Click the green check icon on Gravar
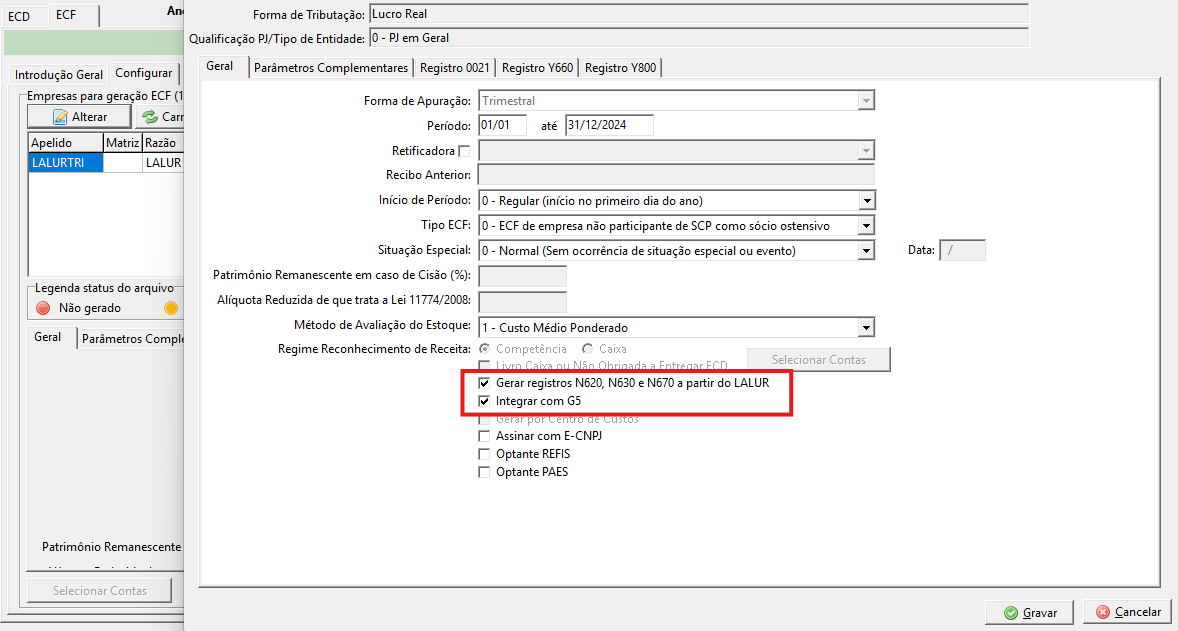 [1011, 613]
